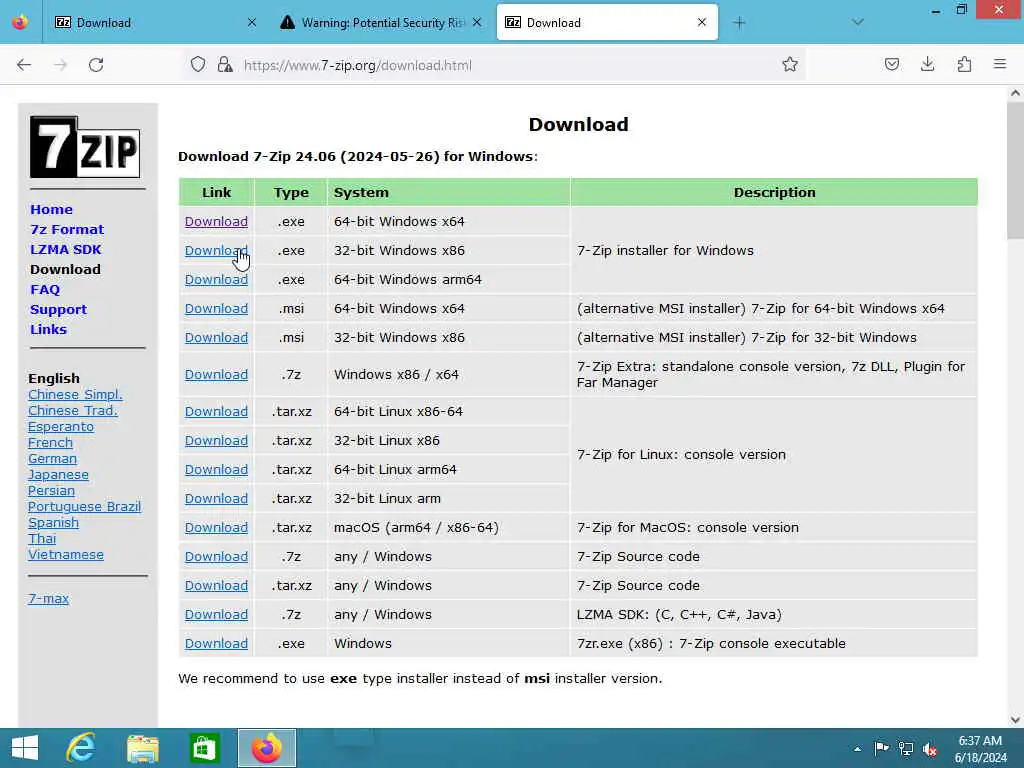Click the page vertical scrollbar thumb
The height and width of the screenshot is (768, 1024).
1016,171
